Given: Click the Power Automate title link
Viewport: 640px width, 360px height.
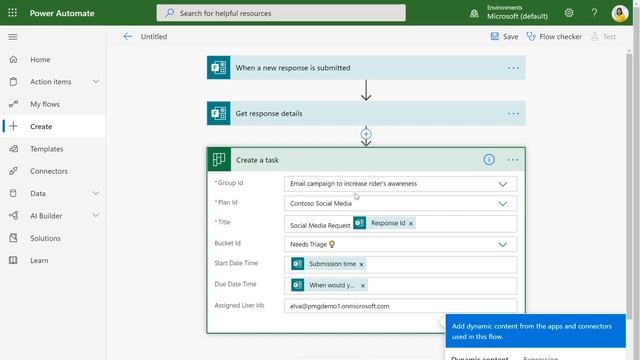Looking at the screenshot, I should (62, 13).
